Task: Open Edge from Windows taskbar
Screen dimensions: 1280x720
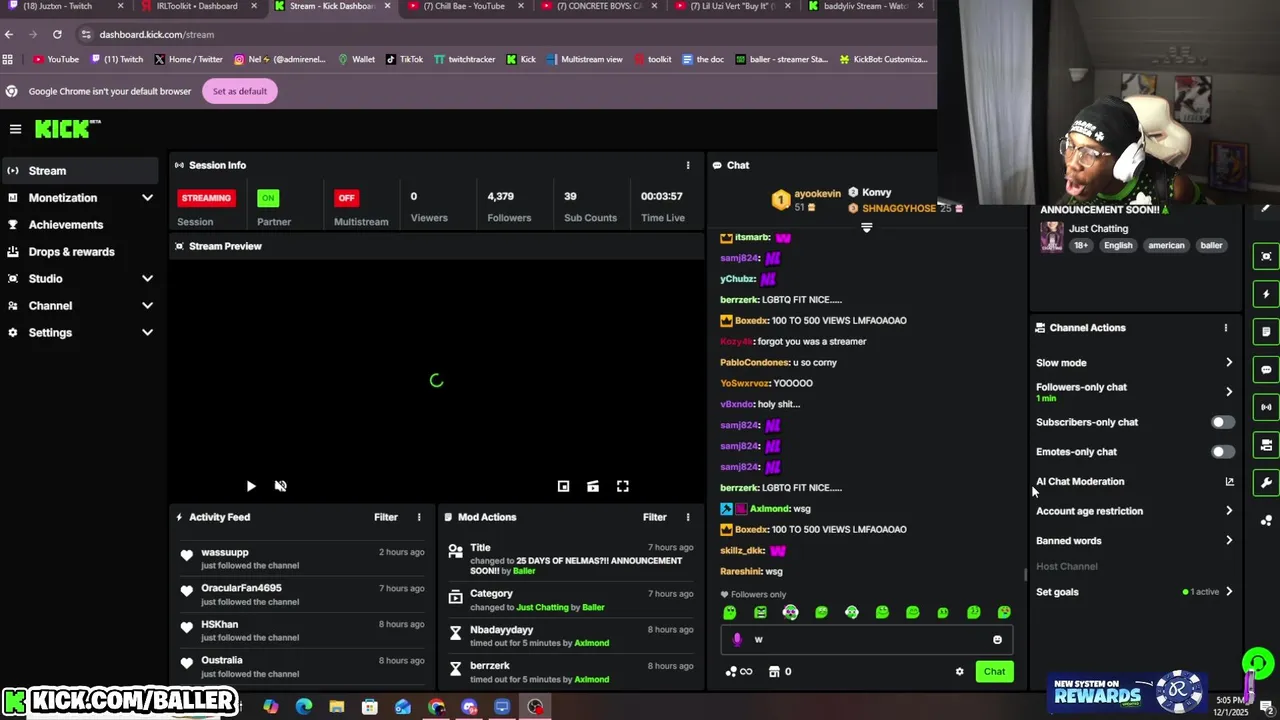Action: click(x=304, y=707)
